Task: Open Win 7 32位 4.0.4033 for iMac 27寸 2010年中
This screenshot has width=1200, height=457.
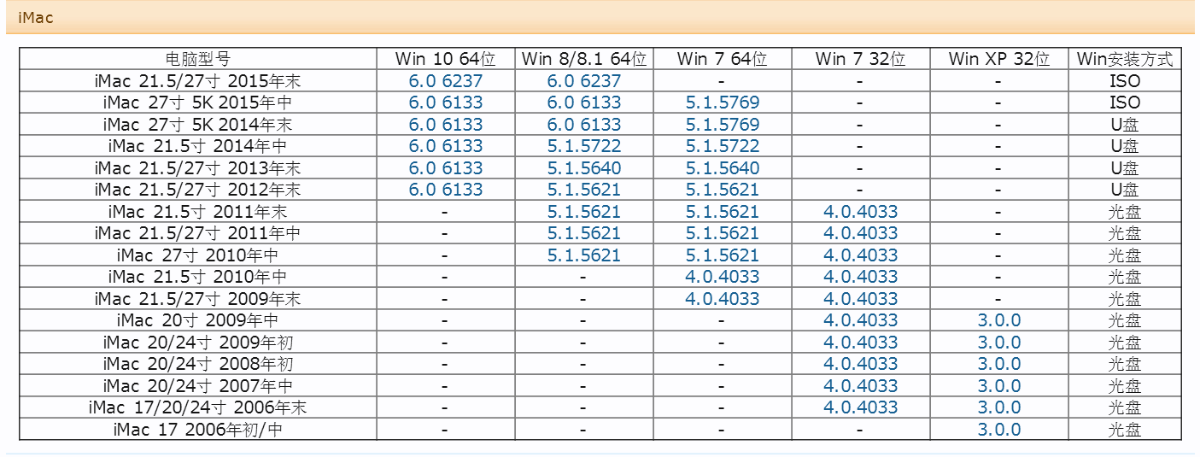Action: coord(861,255)
